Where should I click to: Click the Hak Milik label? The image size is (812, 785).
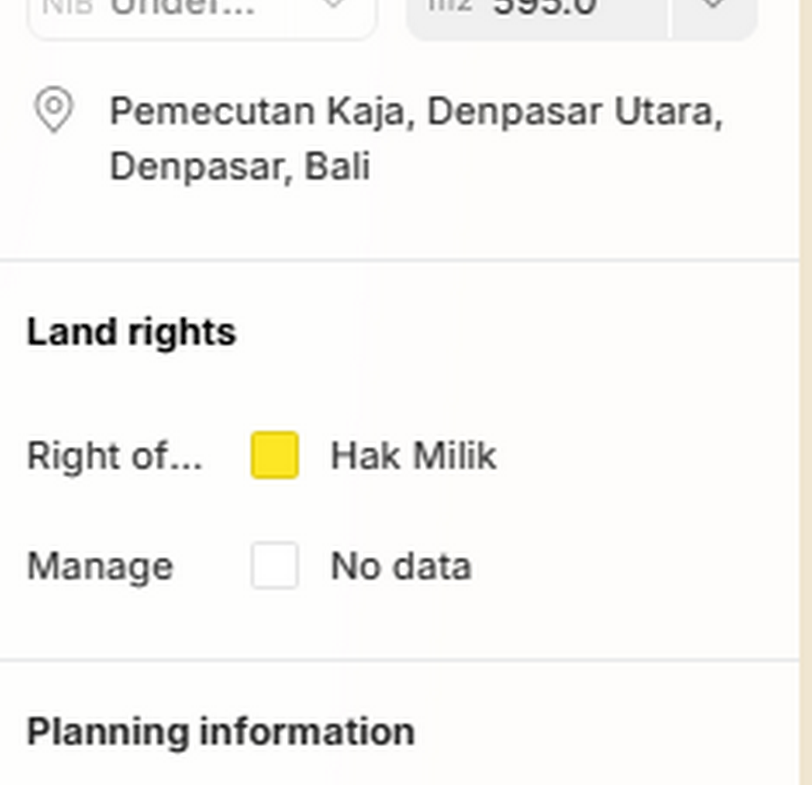click(x=413, y=456)
